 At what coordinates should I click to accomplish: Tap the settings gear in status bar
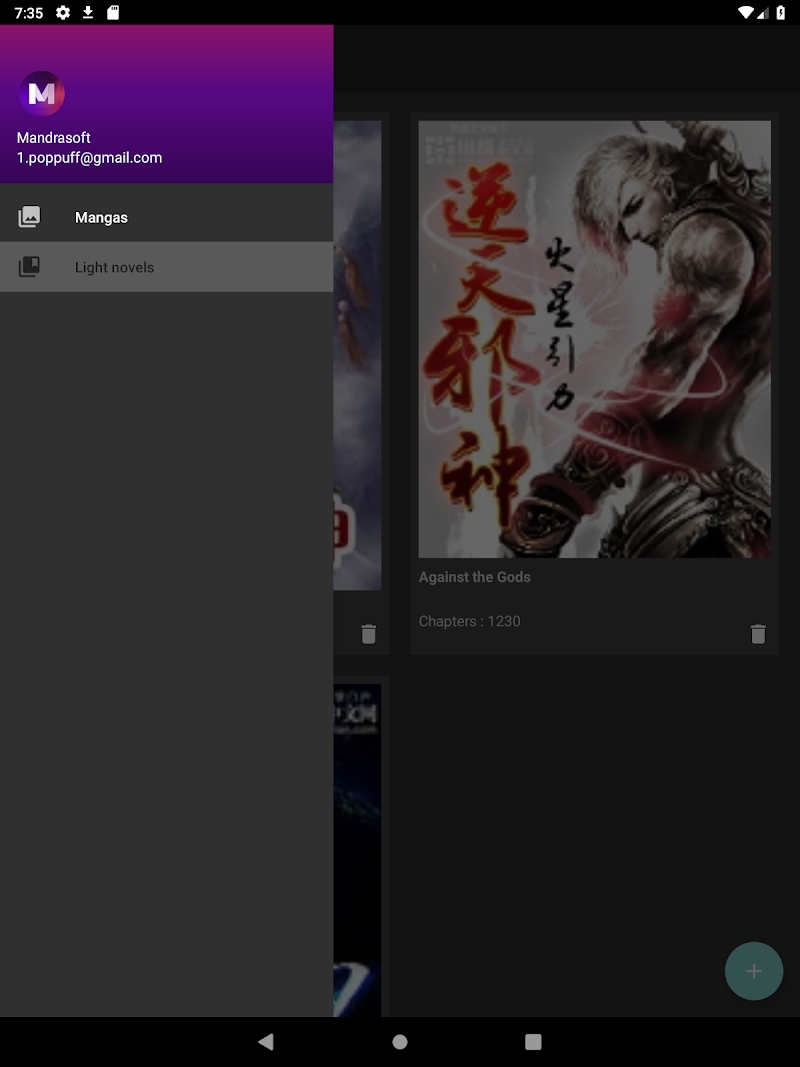(x=63, y=12)
